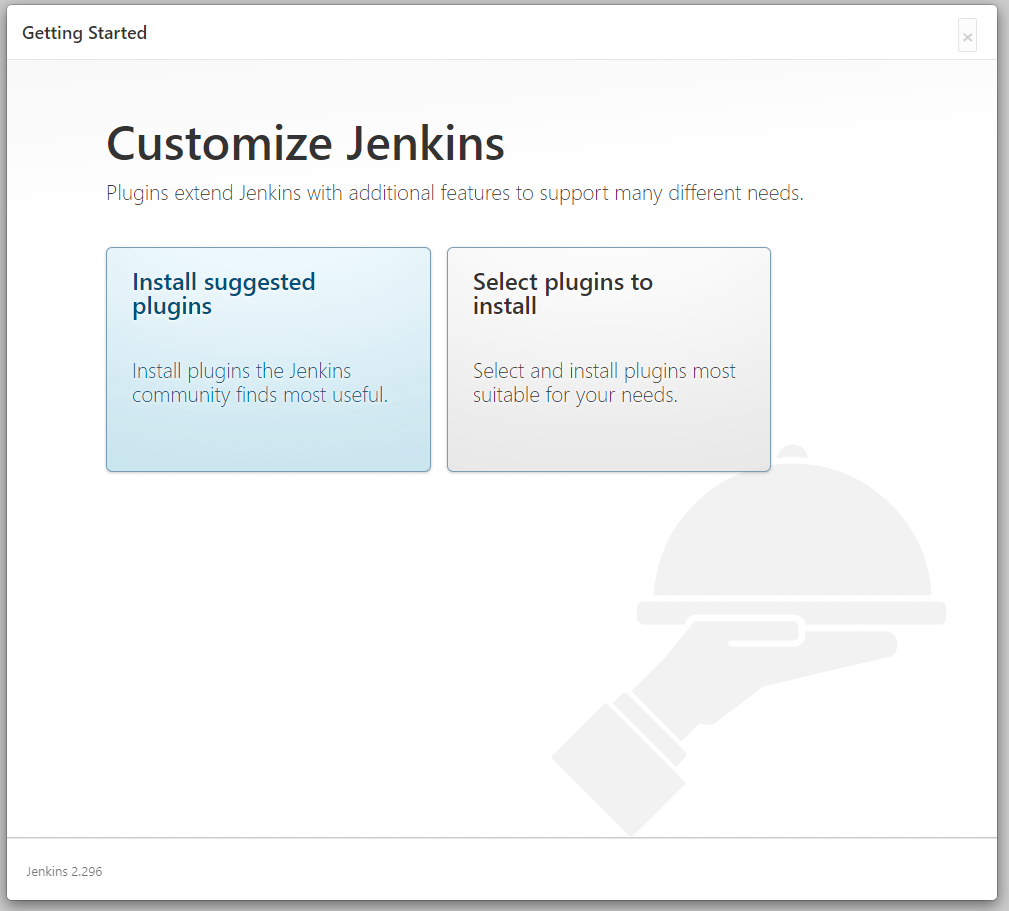Screen dimensions: 1009x911
Task: Click the 'Plugins extend Jenkins' description text
Action: (455, 193)
